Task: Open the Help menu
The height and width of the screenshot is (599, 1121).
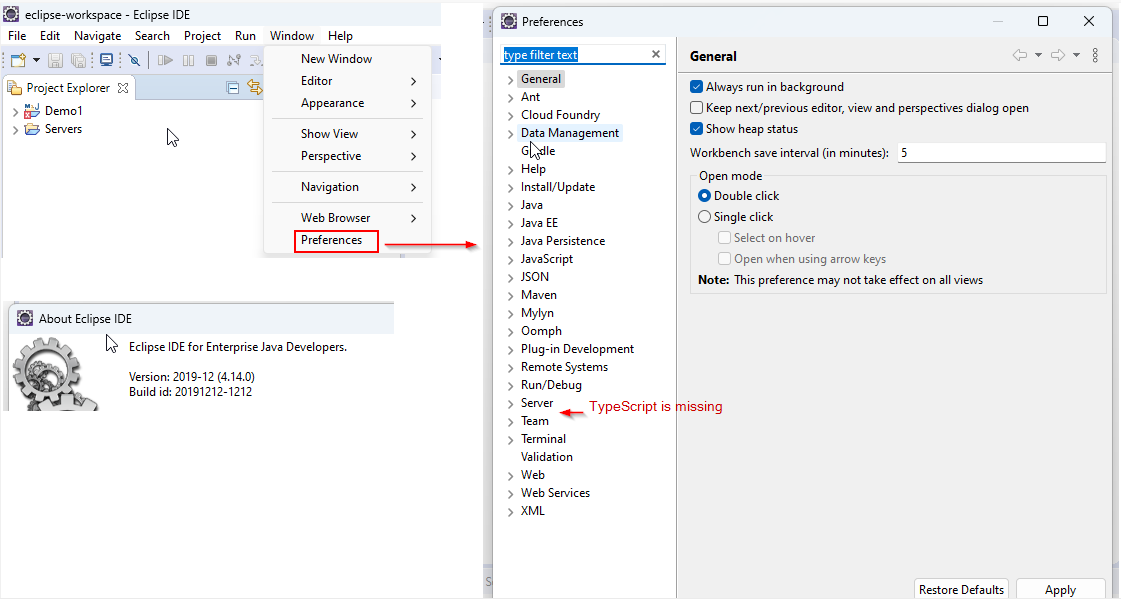Action: (x=340, y=36)
